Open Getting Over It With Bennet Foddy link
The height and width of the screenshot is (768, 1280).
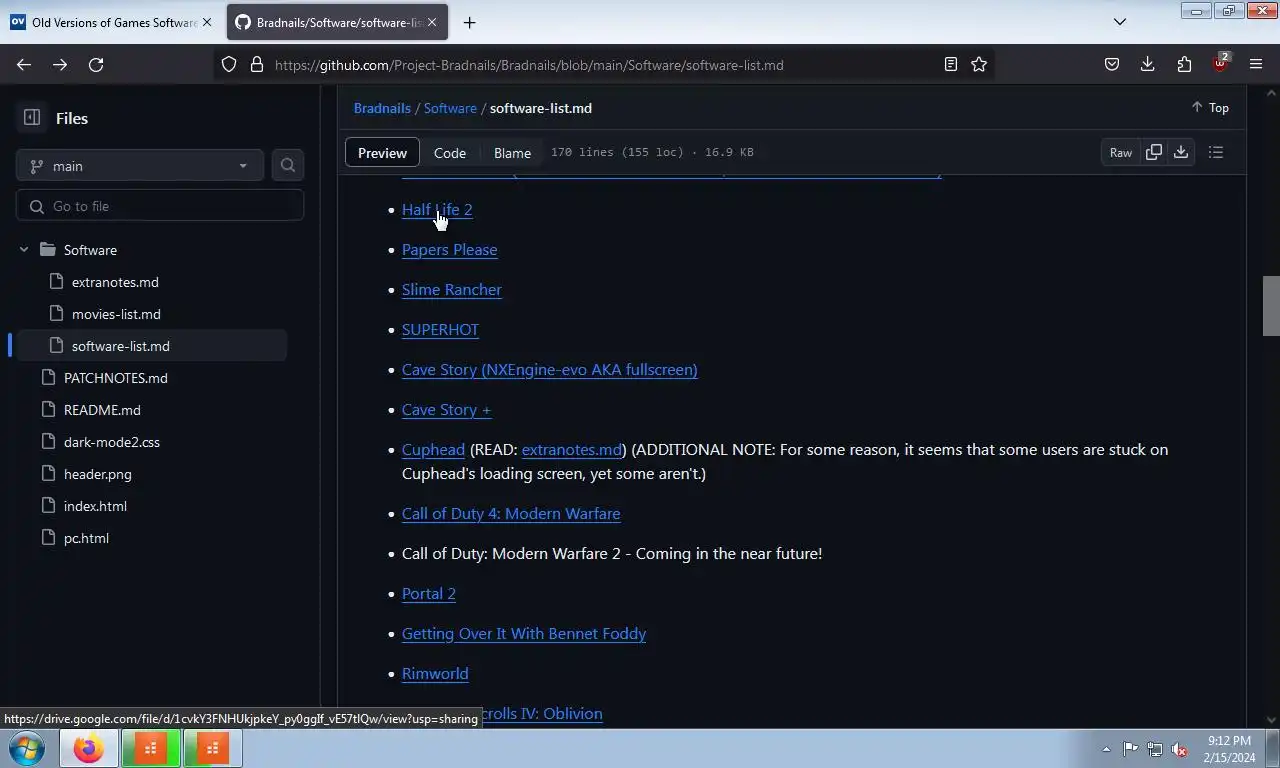tap(524, 634)
